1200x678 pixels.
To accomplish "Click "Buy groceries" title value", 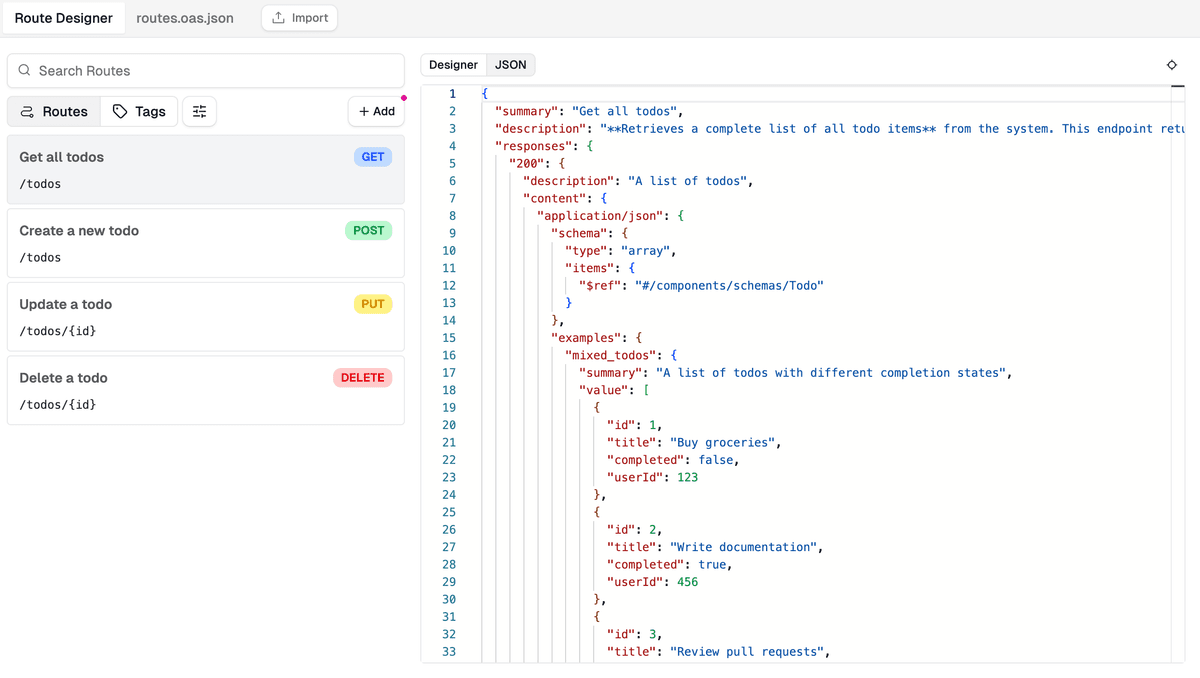I will [723, 443].
